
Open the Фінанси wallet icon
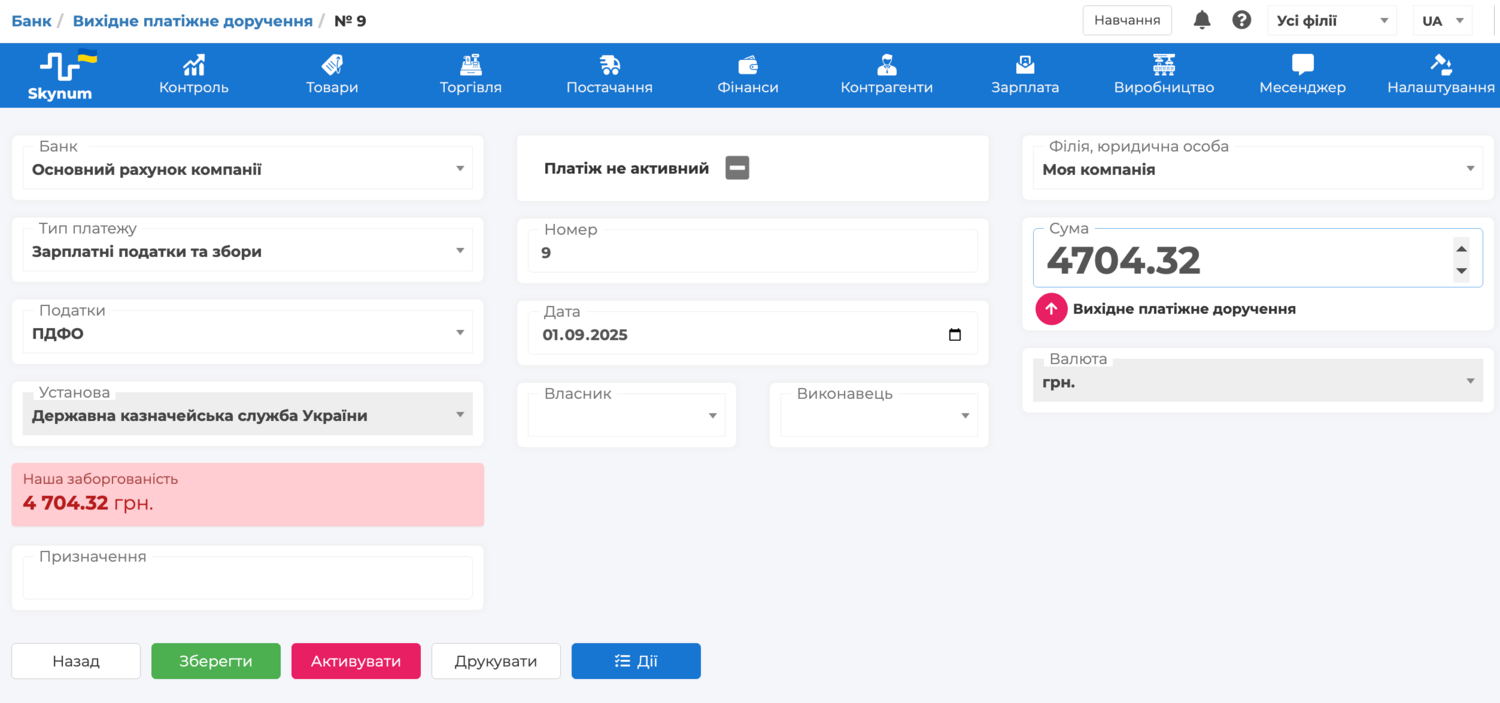(x=747, y=66)
